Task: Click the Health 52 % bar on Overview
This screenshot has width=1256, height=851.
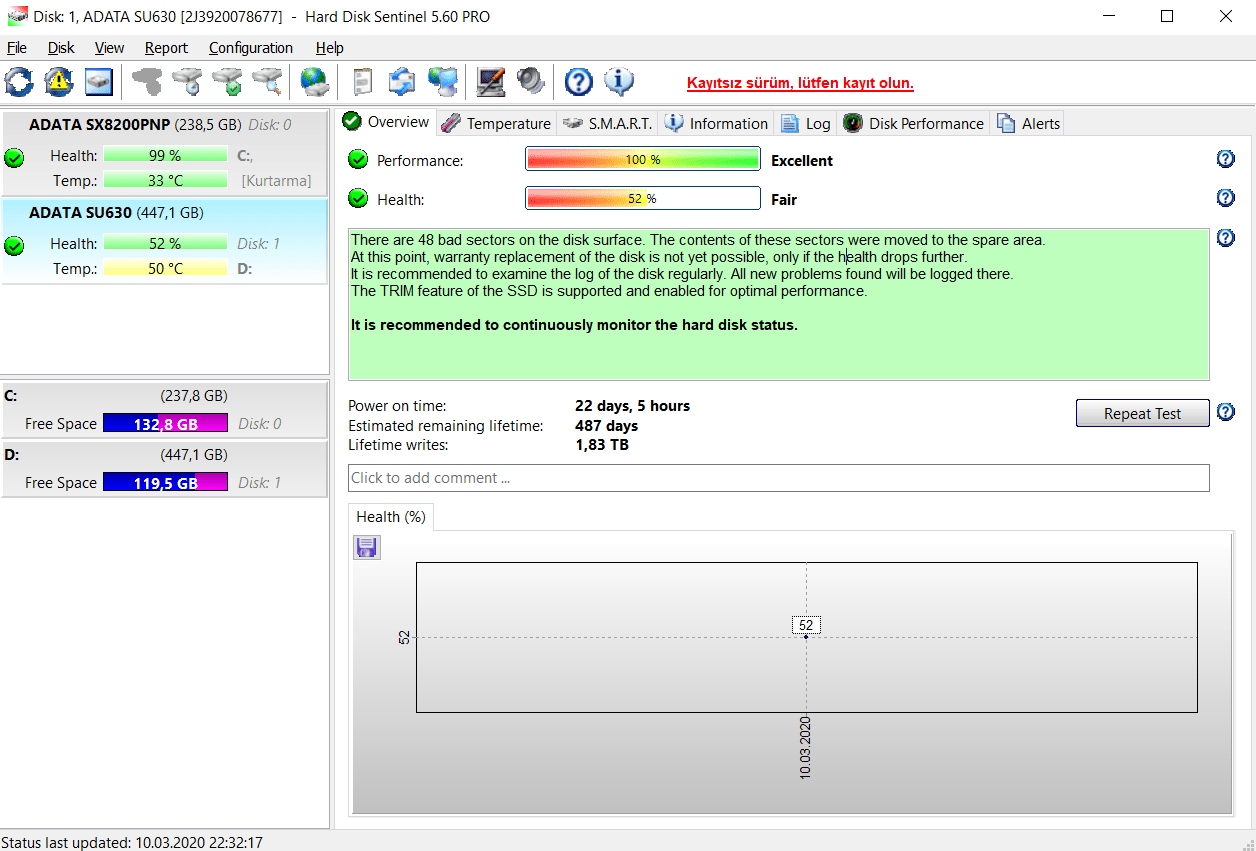Action: [x=643, y=198]
